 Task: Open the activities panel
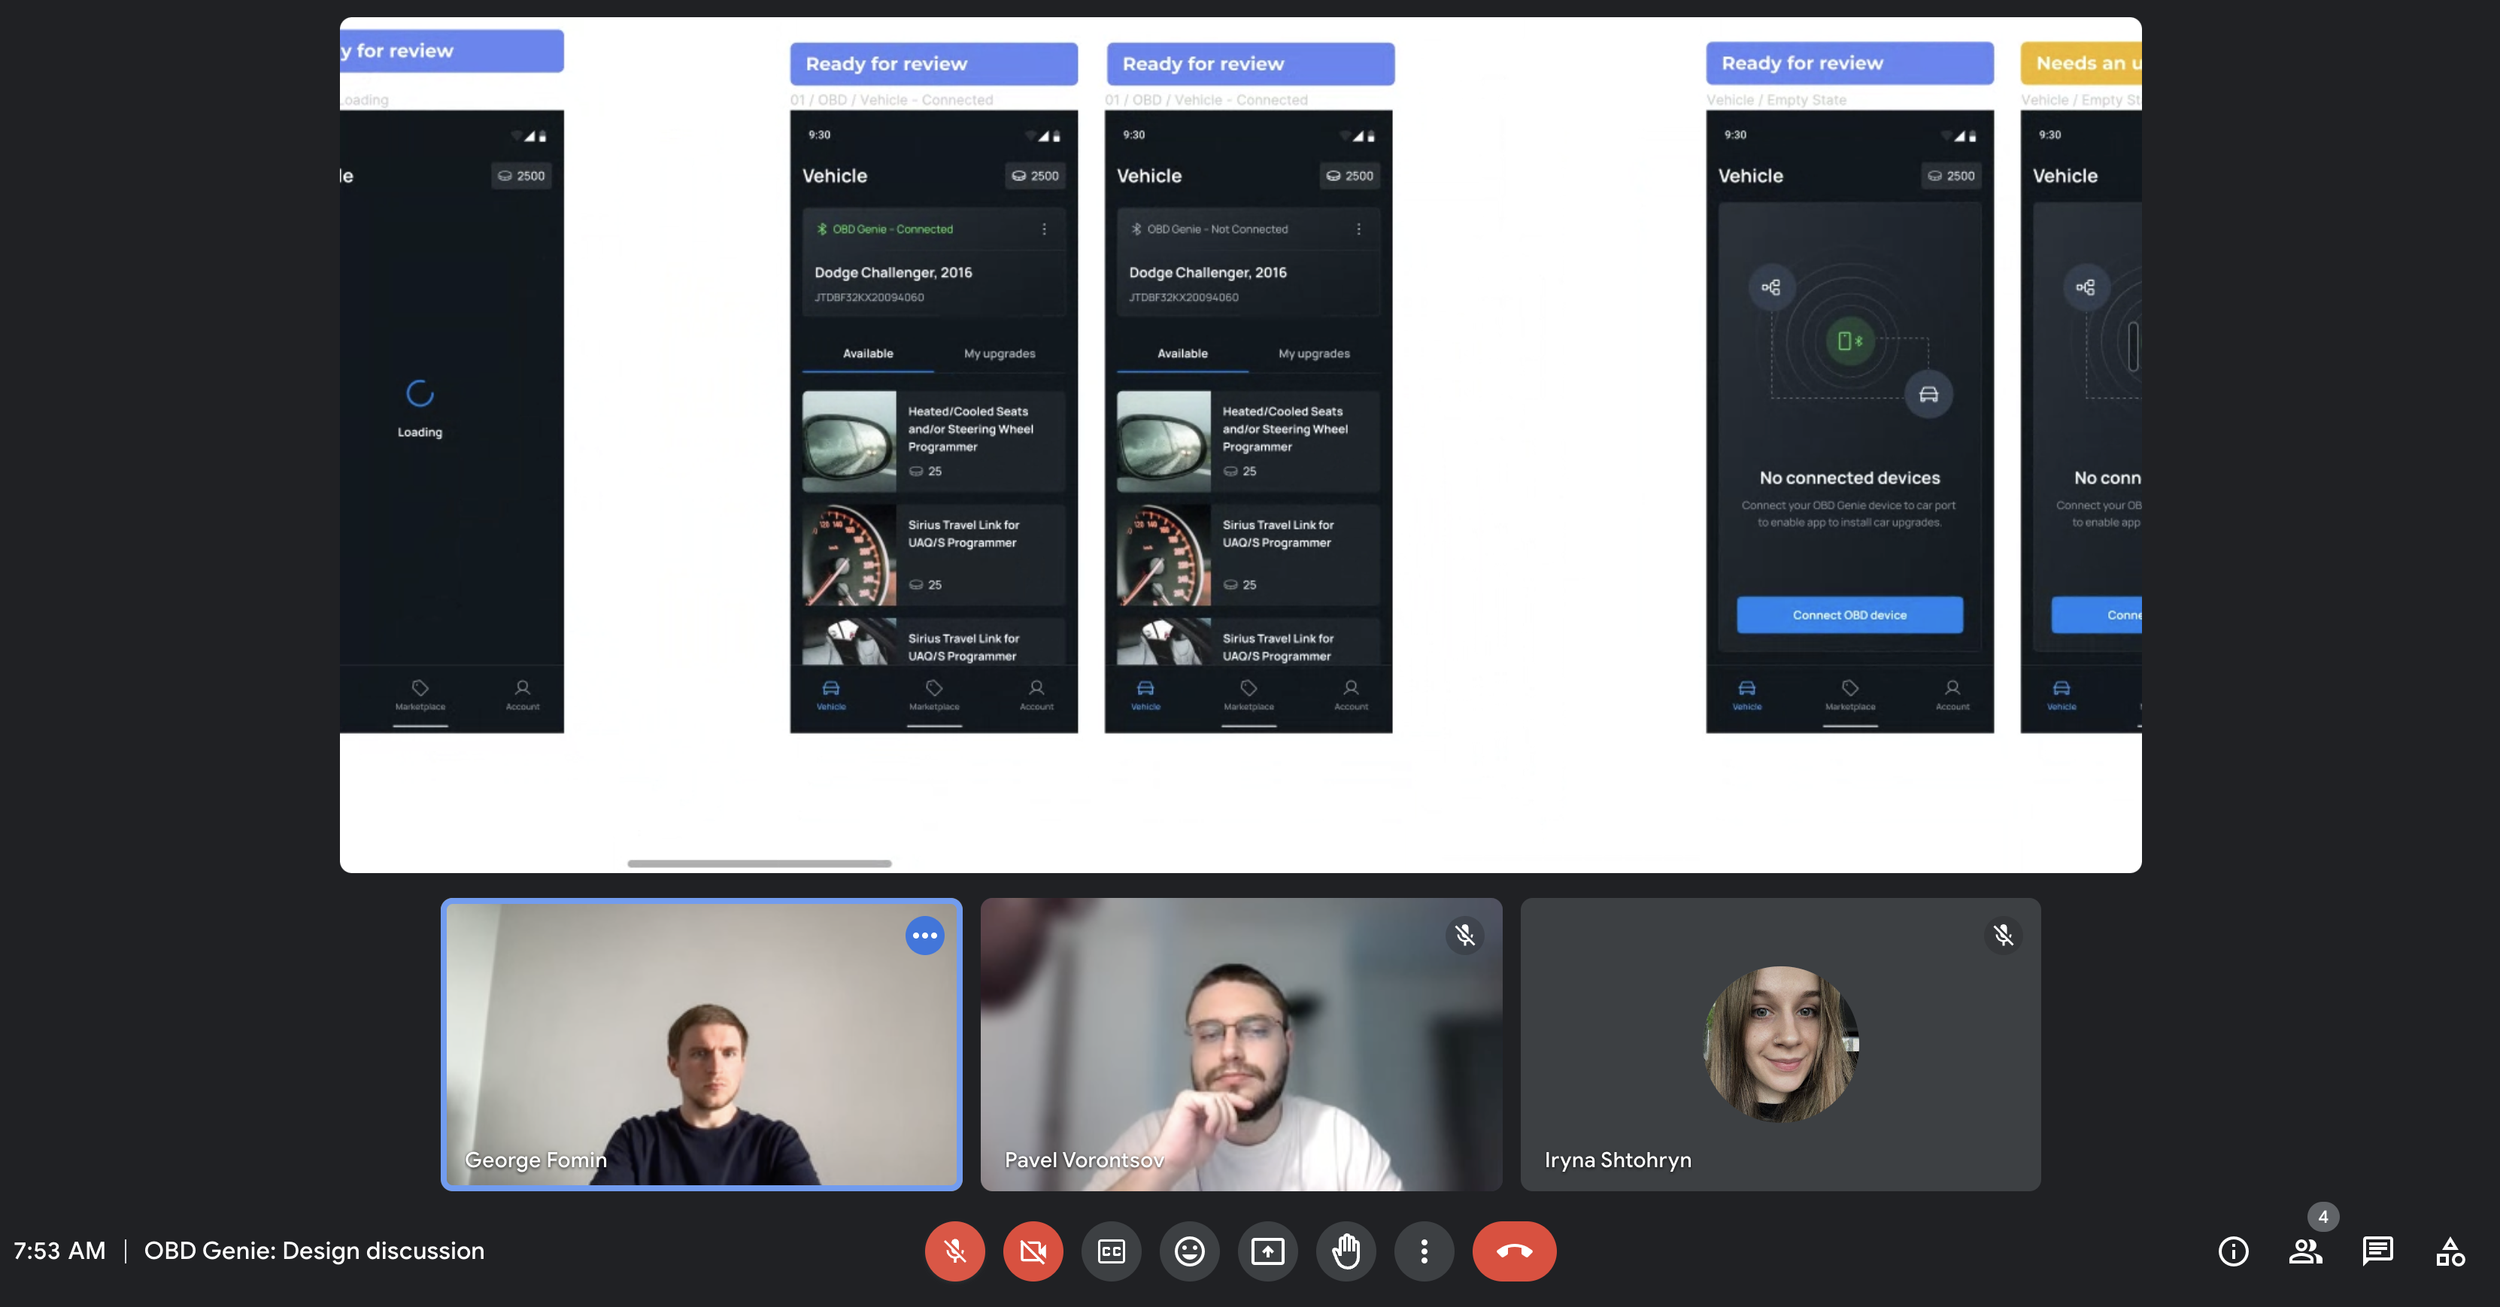point(2450,1251)
